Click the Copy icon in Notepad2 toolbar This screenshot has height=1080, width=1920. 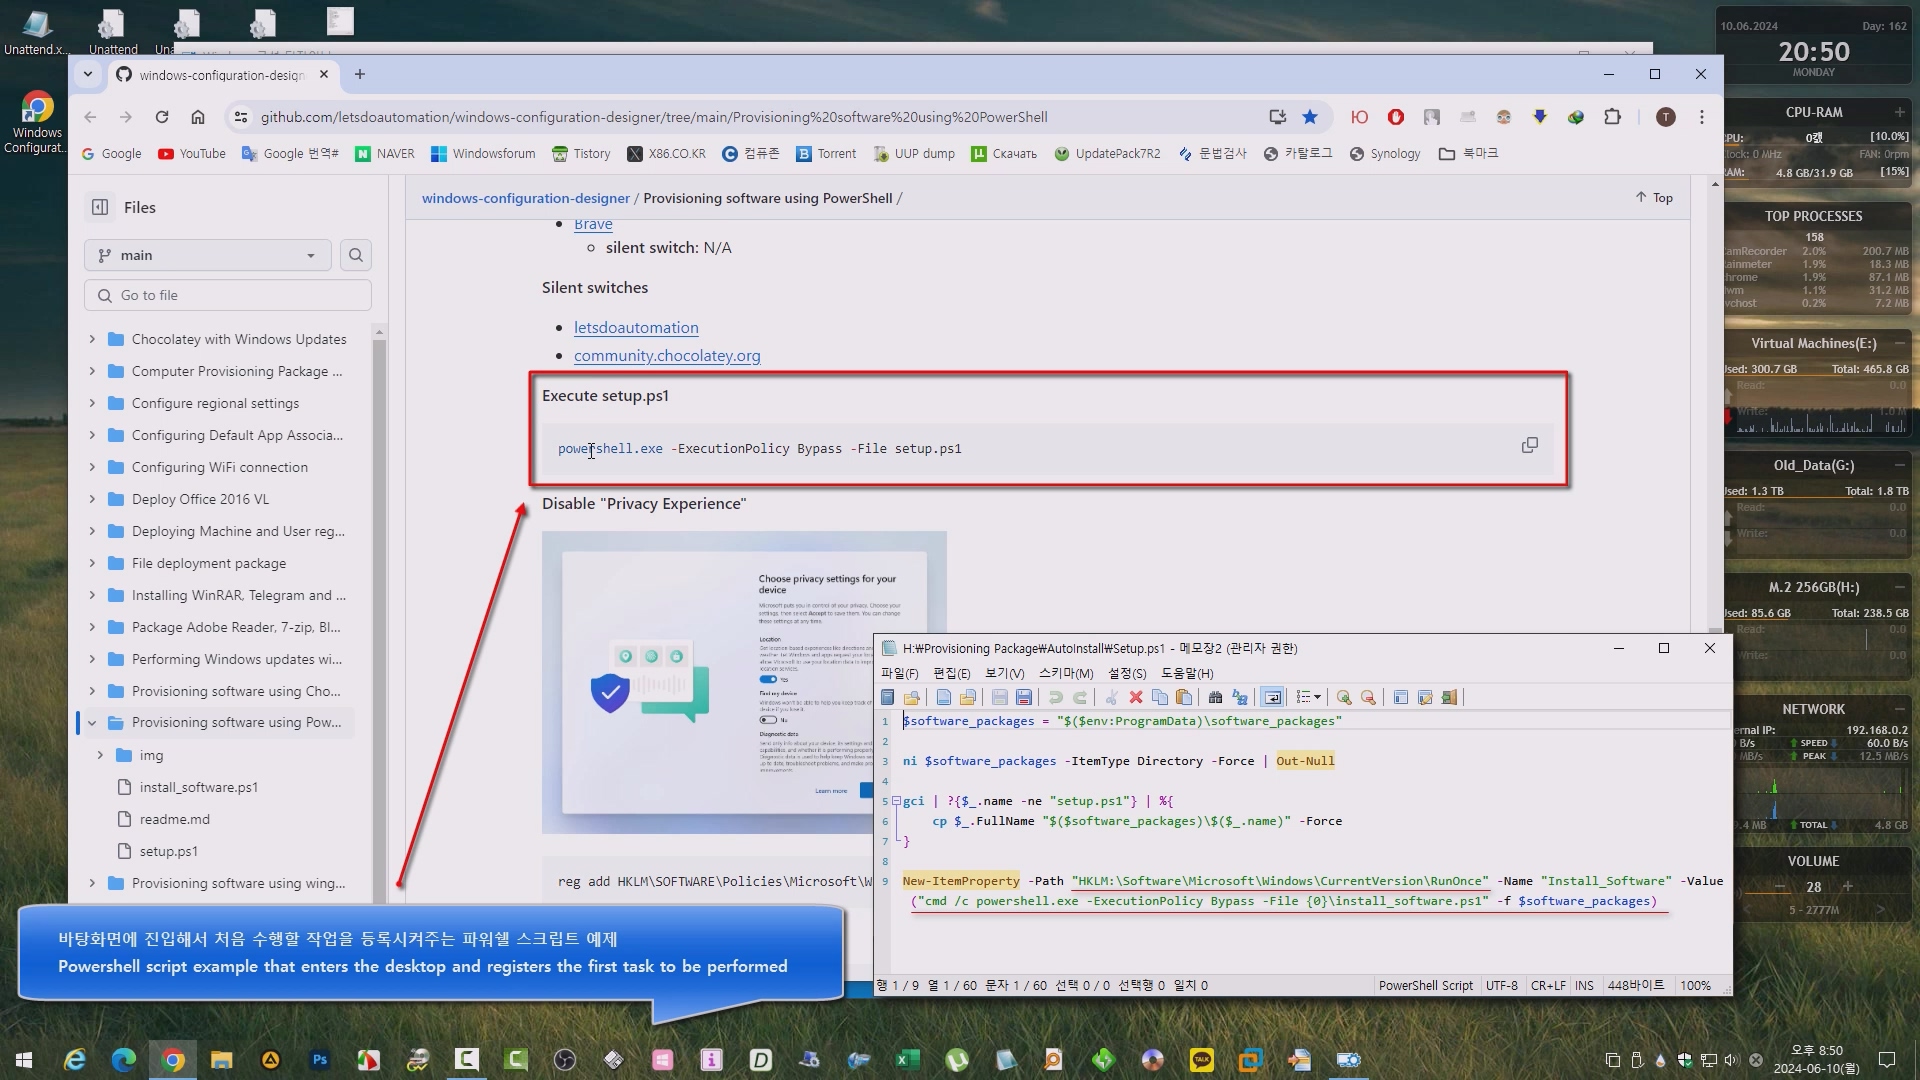point(1160,697)
